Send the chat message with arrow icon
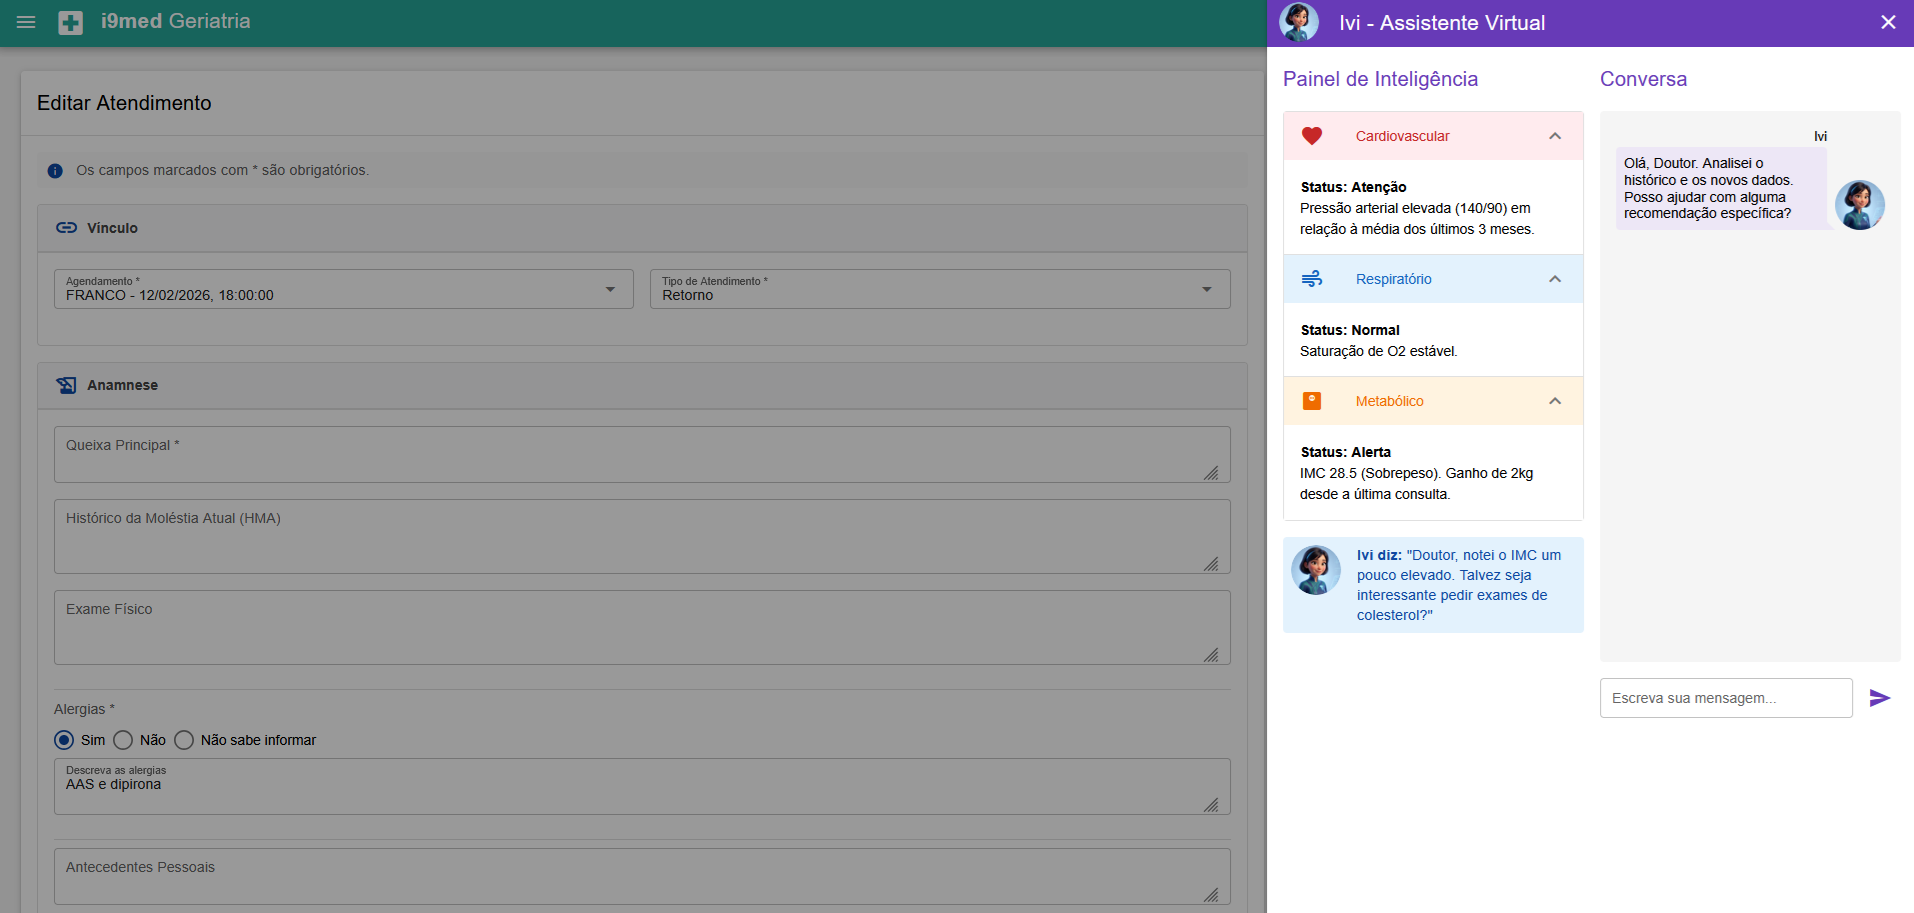Screen dimensions: 1914x913 pyautogui.click(x=1880, y=698)
